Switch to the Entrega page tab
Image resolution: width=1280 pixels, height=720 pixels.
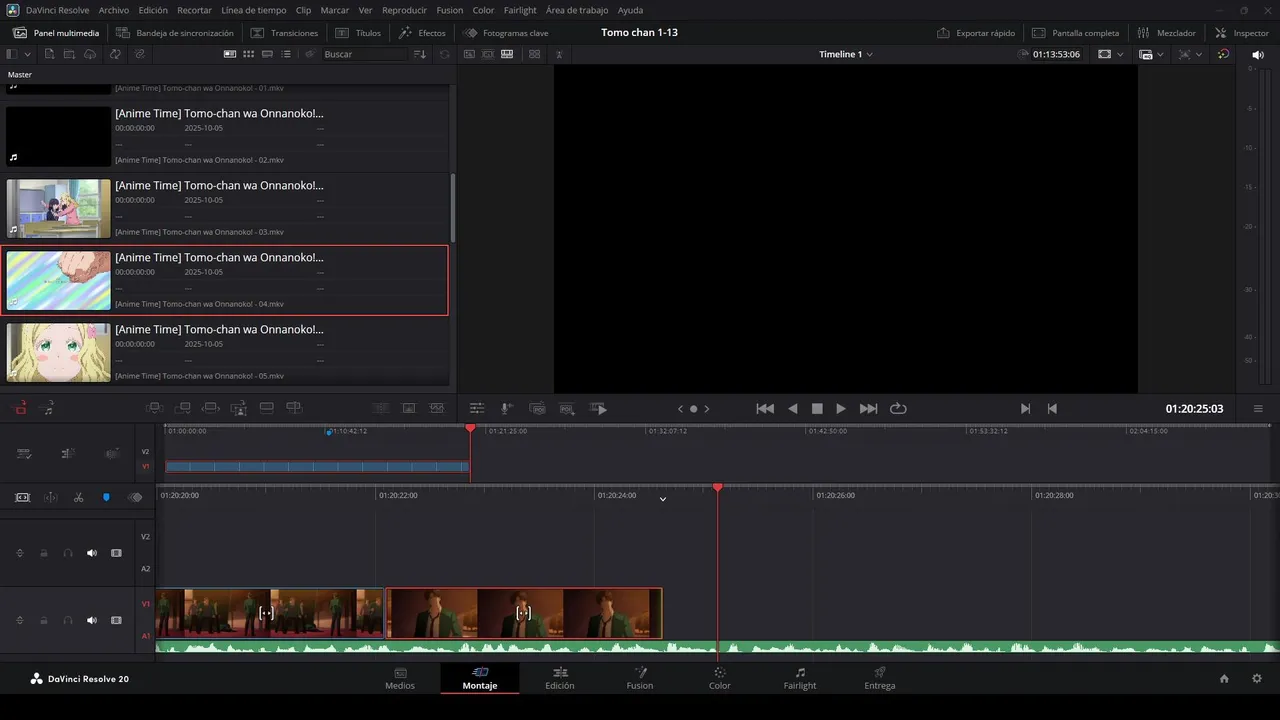tap(880, 678)
